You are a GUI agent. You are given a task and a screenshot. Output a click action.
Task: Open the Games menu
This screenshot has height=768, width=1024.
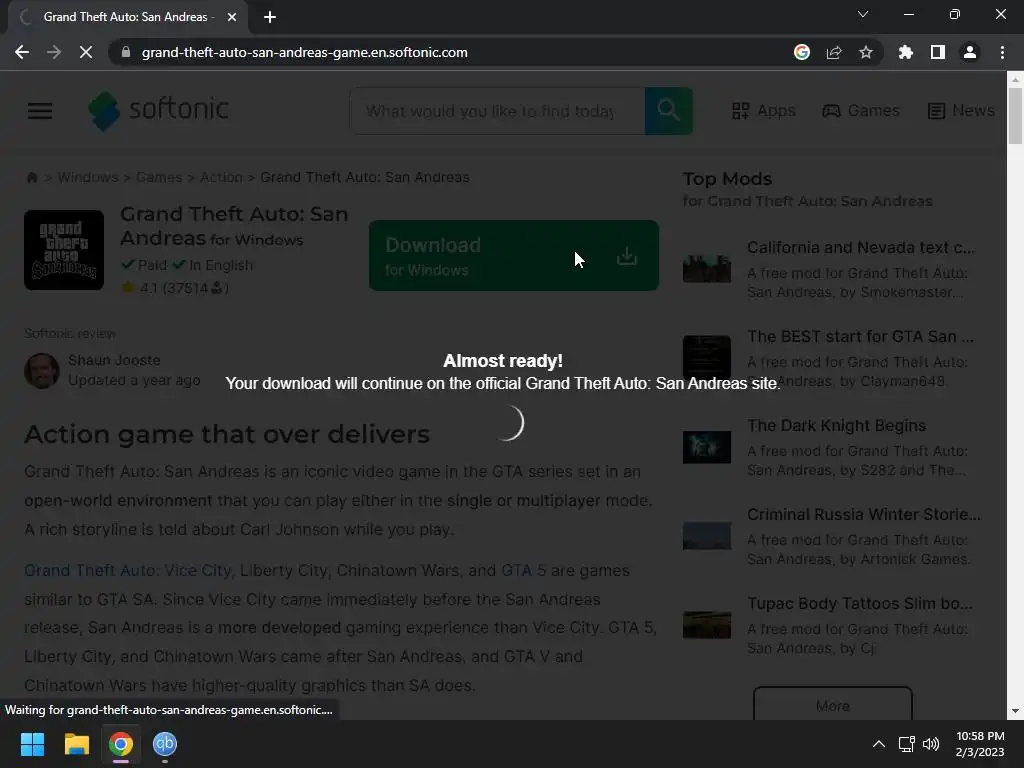point(861,110)
